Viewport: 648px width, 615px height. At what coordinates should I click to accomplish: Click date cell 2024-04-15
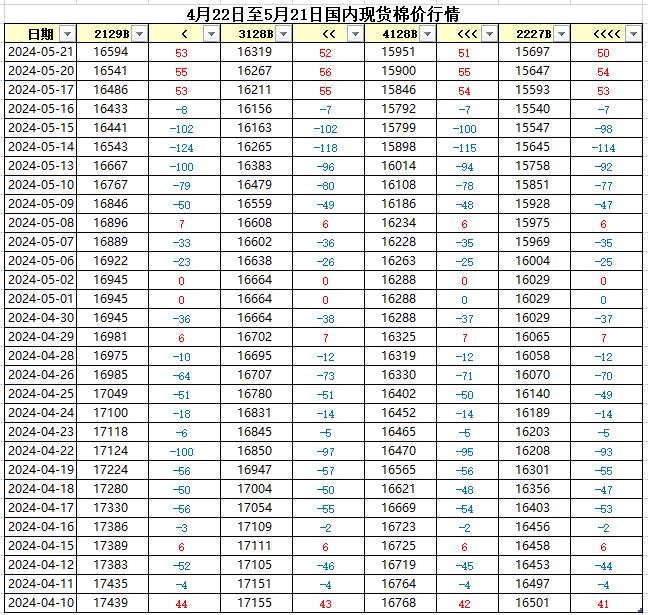[40, 546]
